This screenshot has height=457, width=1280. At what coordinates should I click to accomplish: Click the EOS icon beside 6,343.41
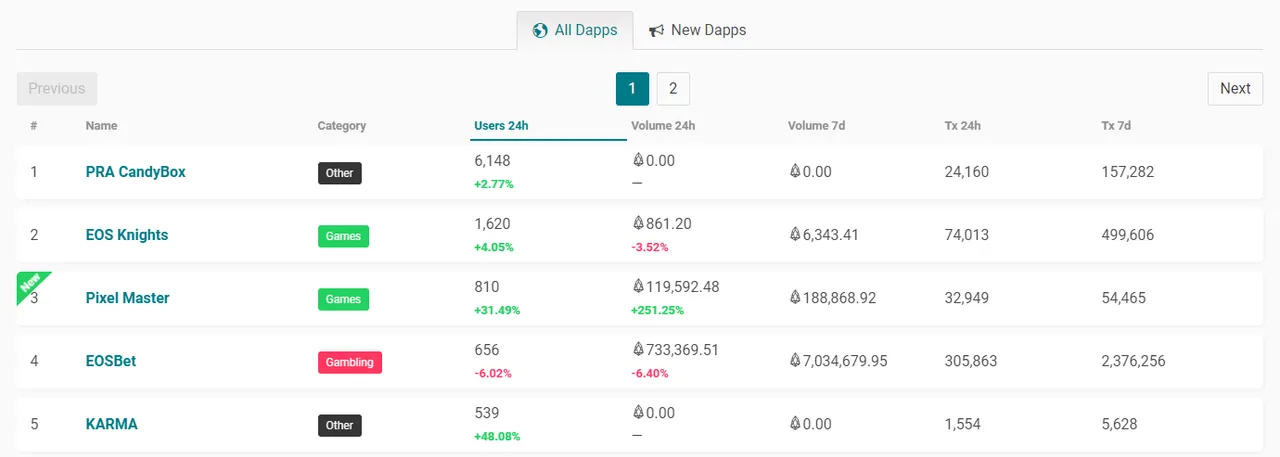coord(795,235)
